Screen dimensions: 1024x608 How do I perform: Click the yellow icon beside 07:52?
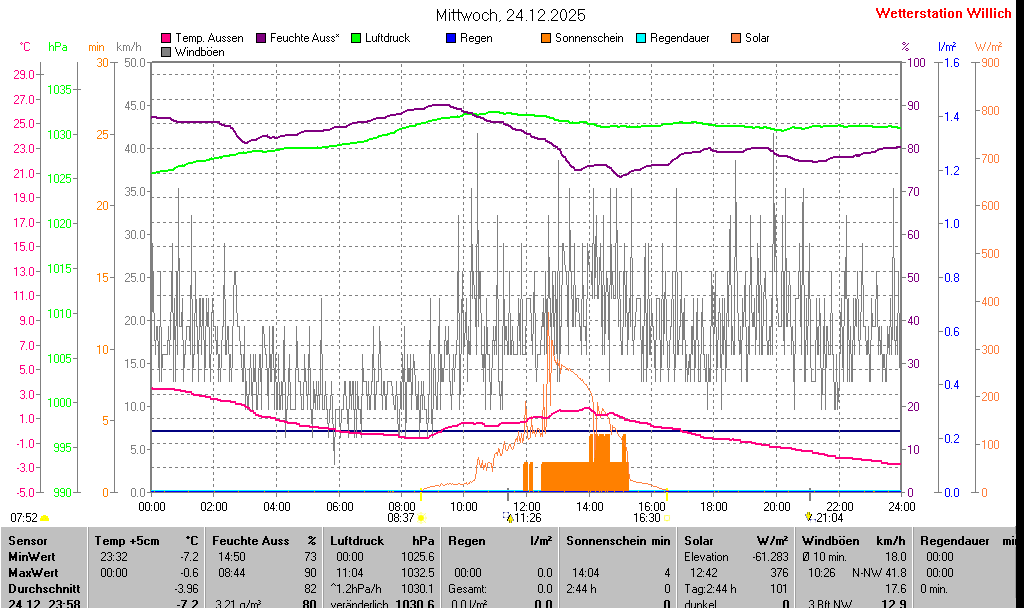45,518
